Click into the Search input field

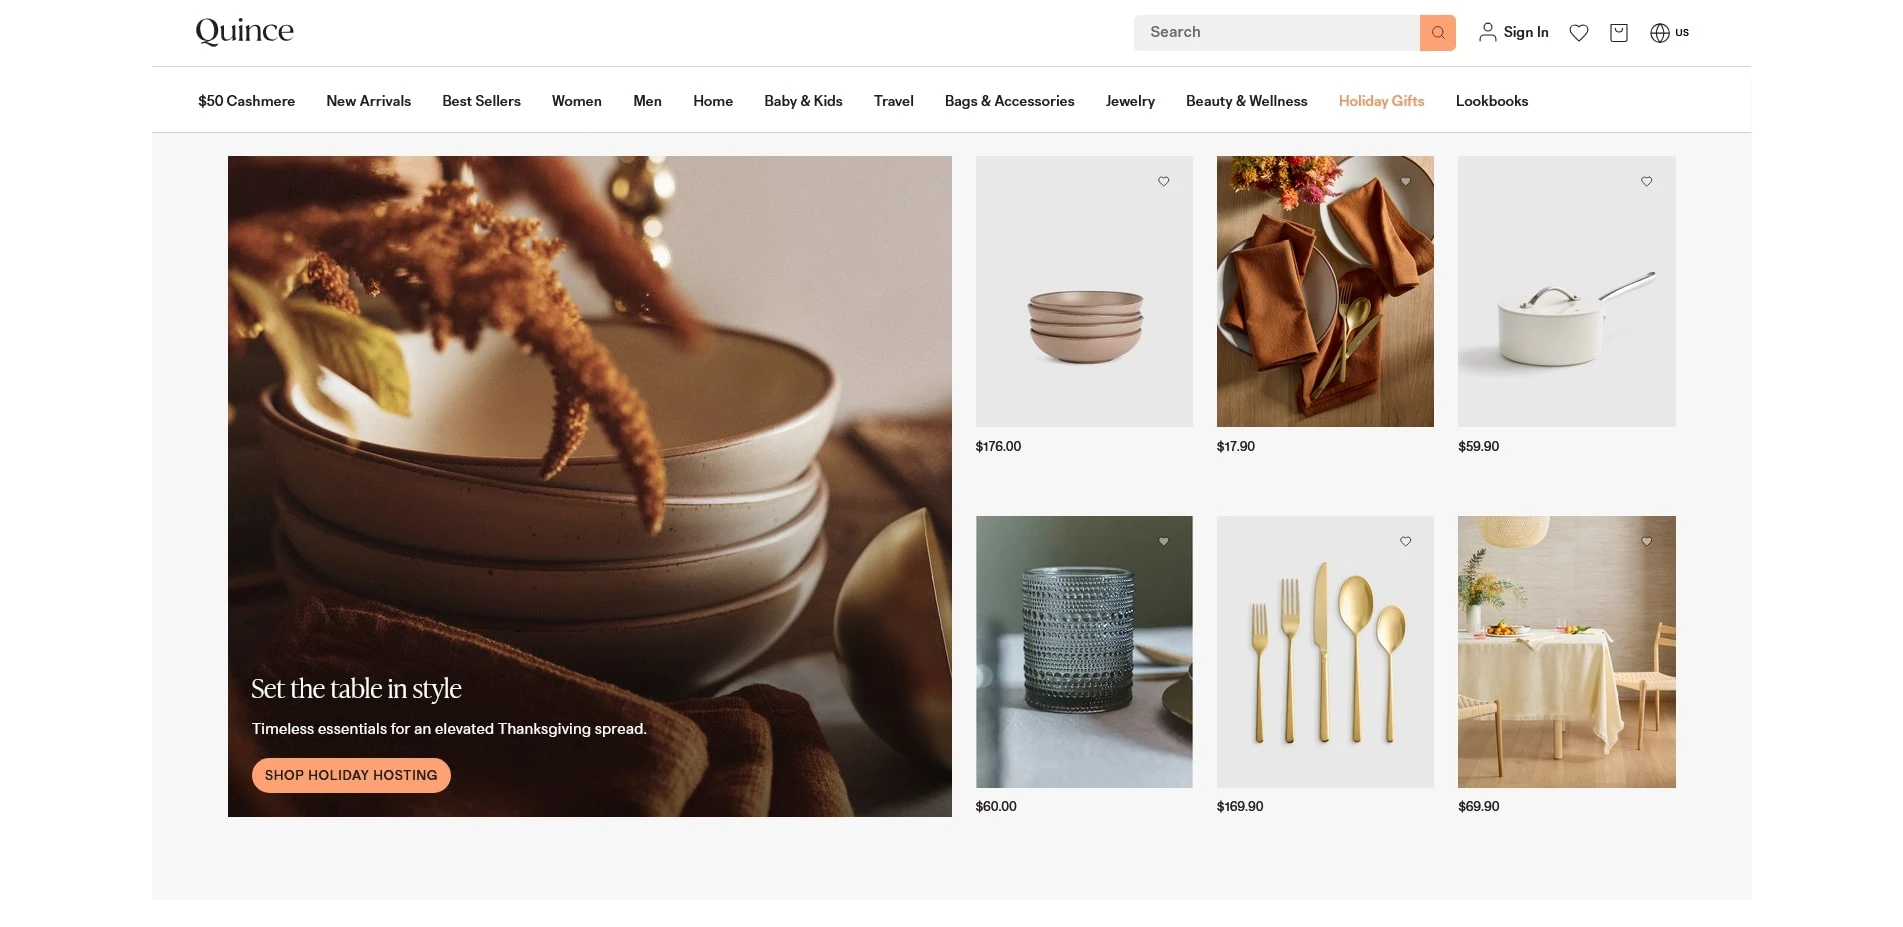tap(1275, 33)
